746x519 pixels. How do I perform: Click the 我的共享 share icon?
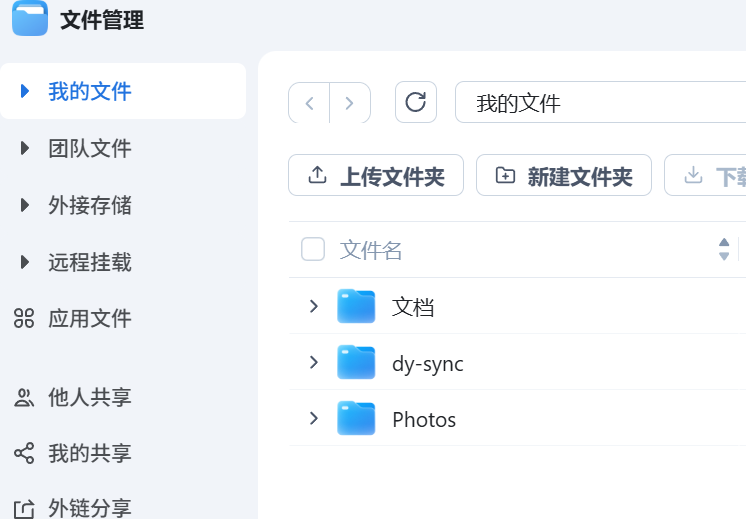pos(24,453)
